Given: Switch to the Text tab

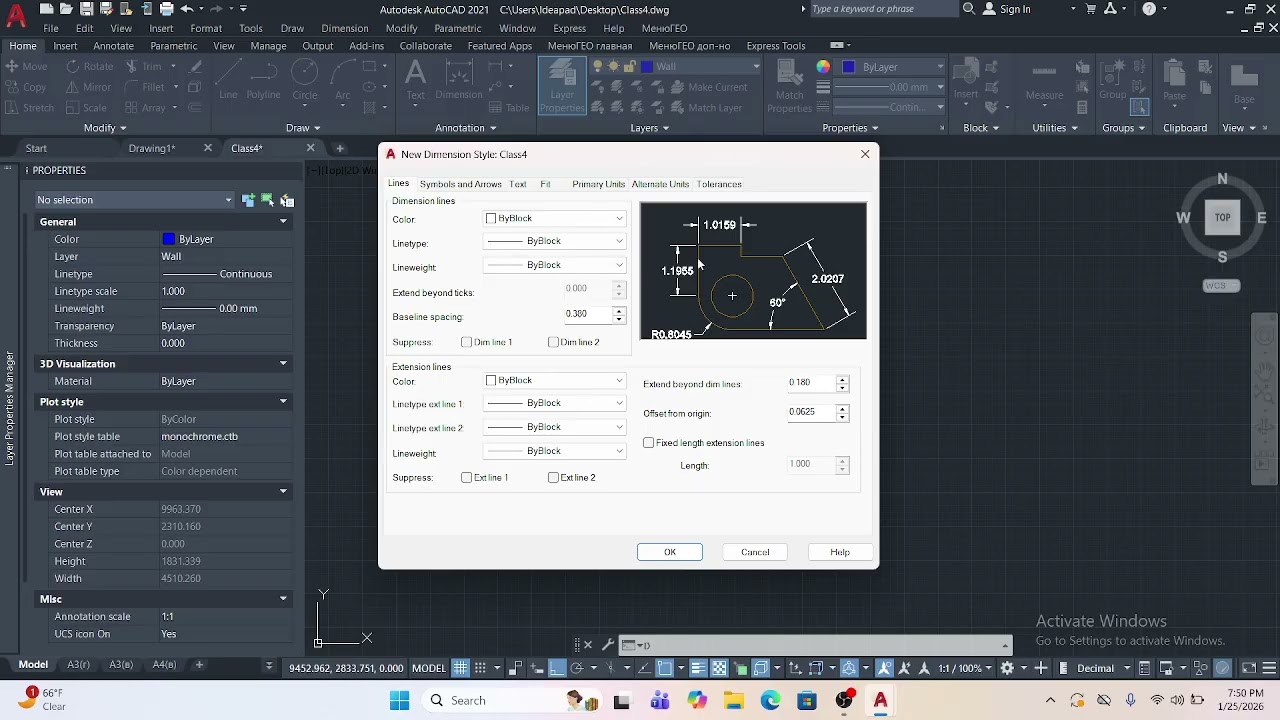Looking at the screenshot, I should pyautogui.click(x=517, y=184).
